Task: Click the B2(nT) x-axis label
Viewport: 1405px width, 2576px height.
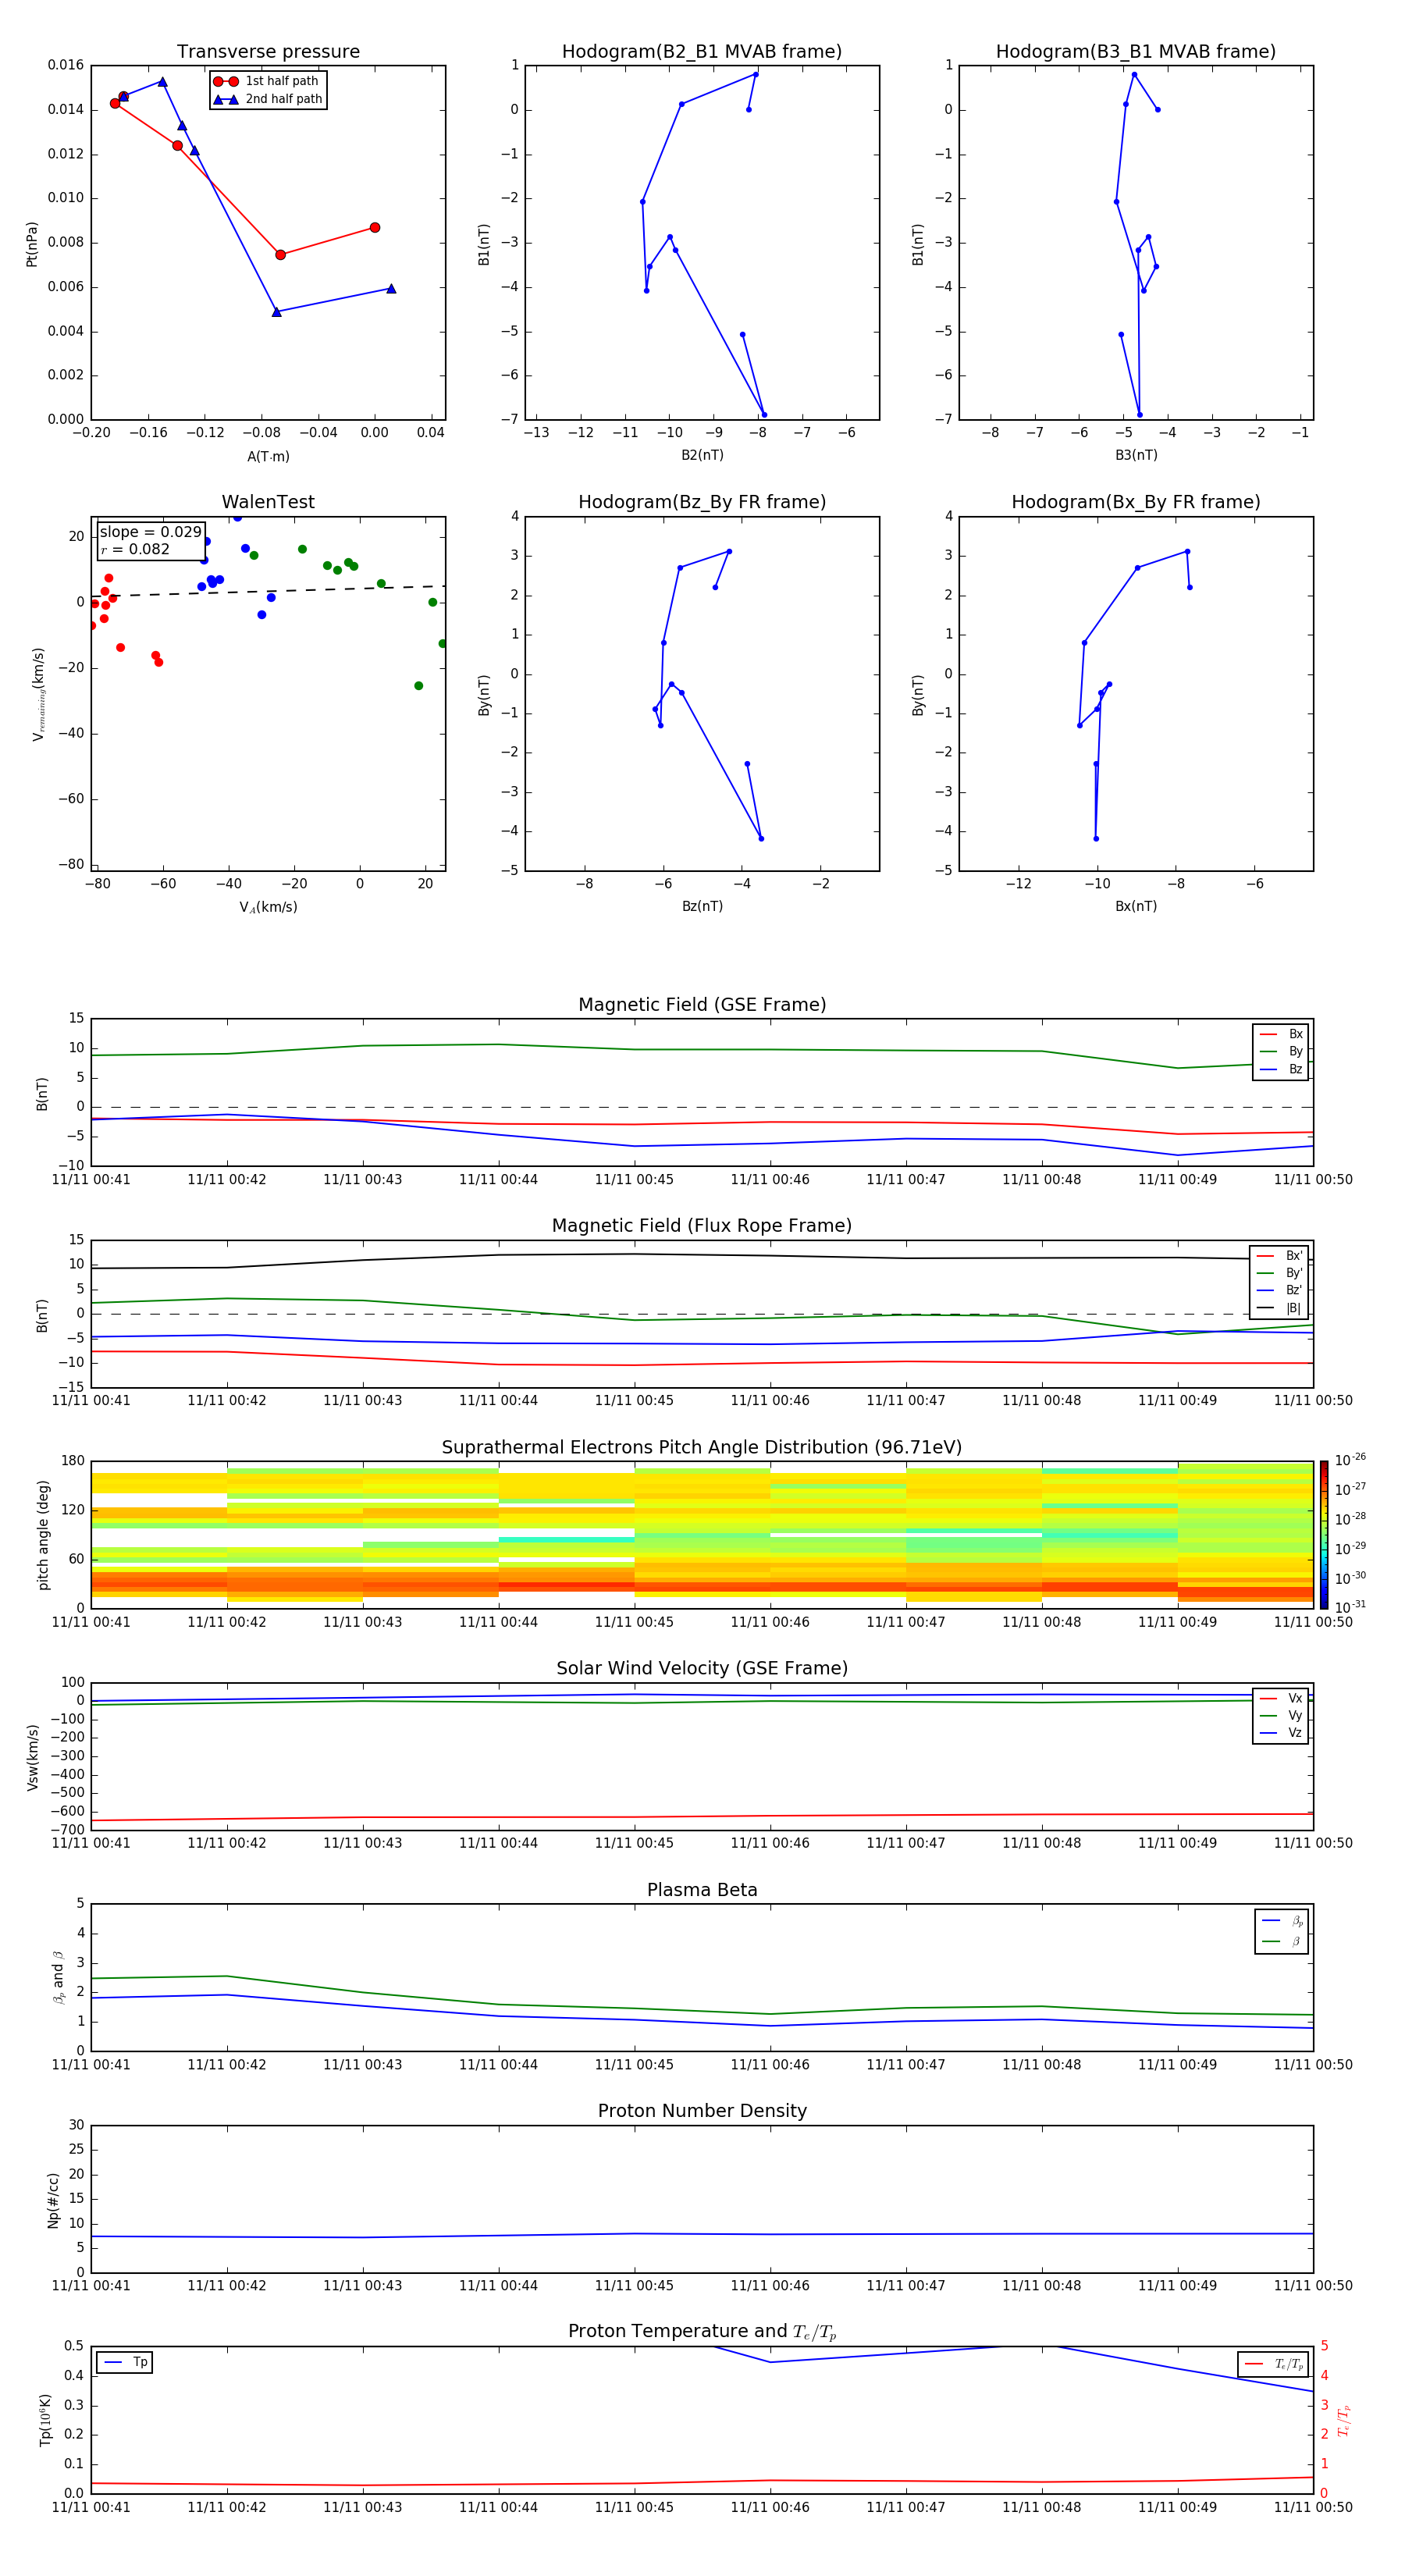Action: click(x=702, y=455)
